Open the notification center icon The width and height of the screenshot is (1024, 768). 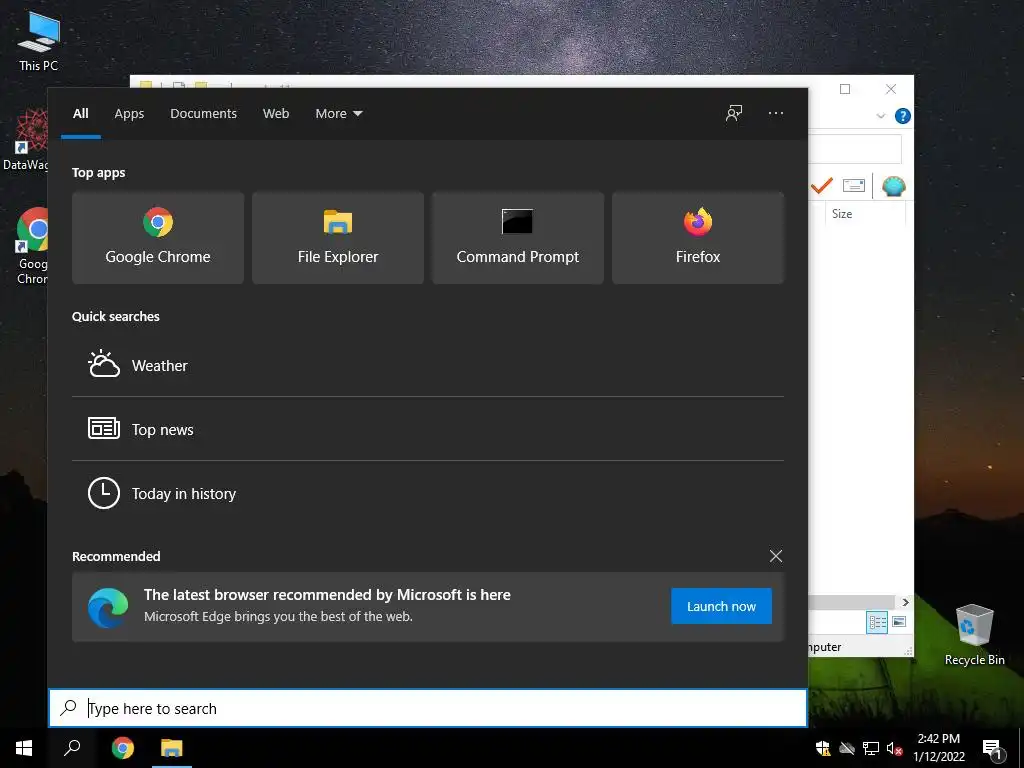[x=992, y=748]
